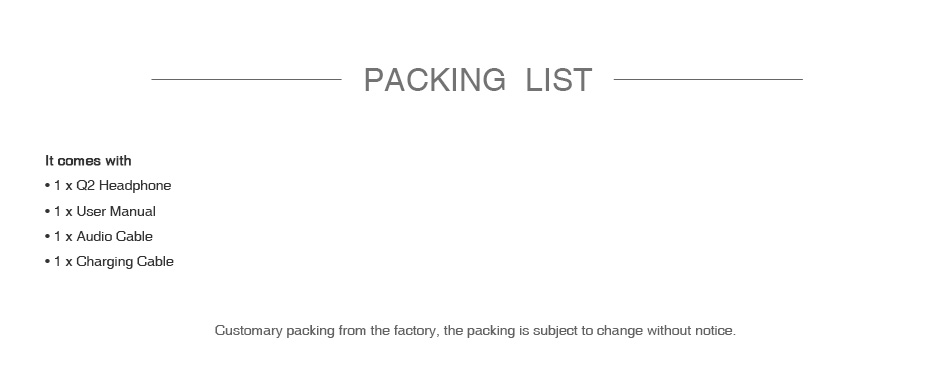The height and width of the screenshot is (380, 950).
Task: Select the "Q2 Headphone" text
Action: [124, 185]
